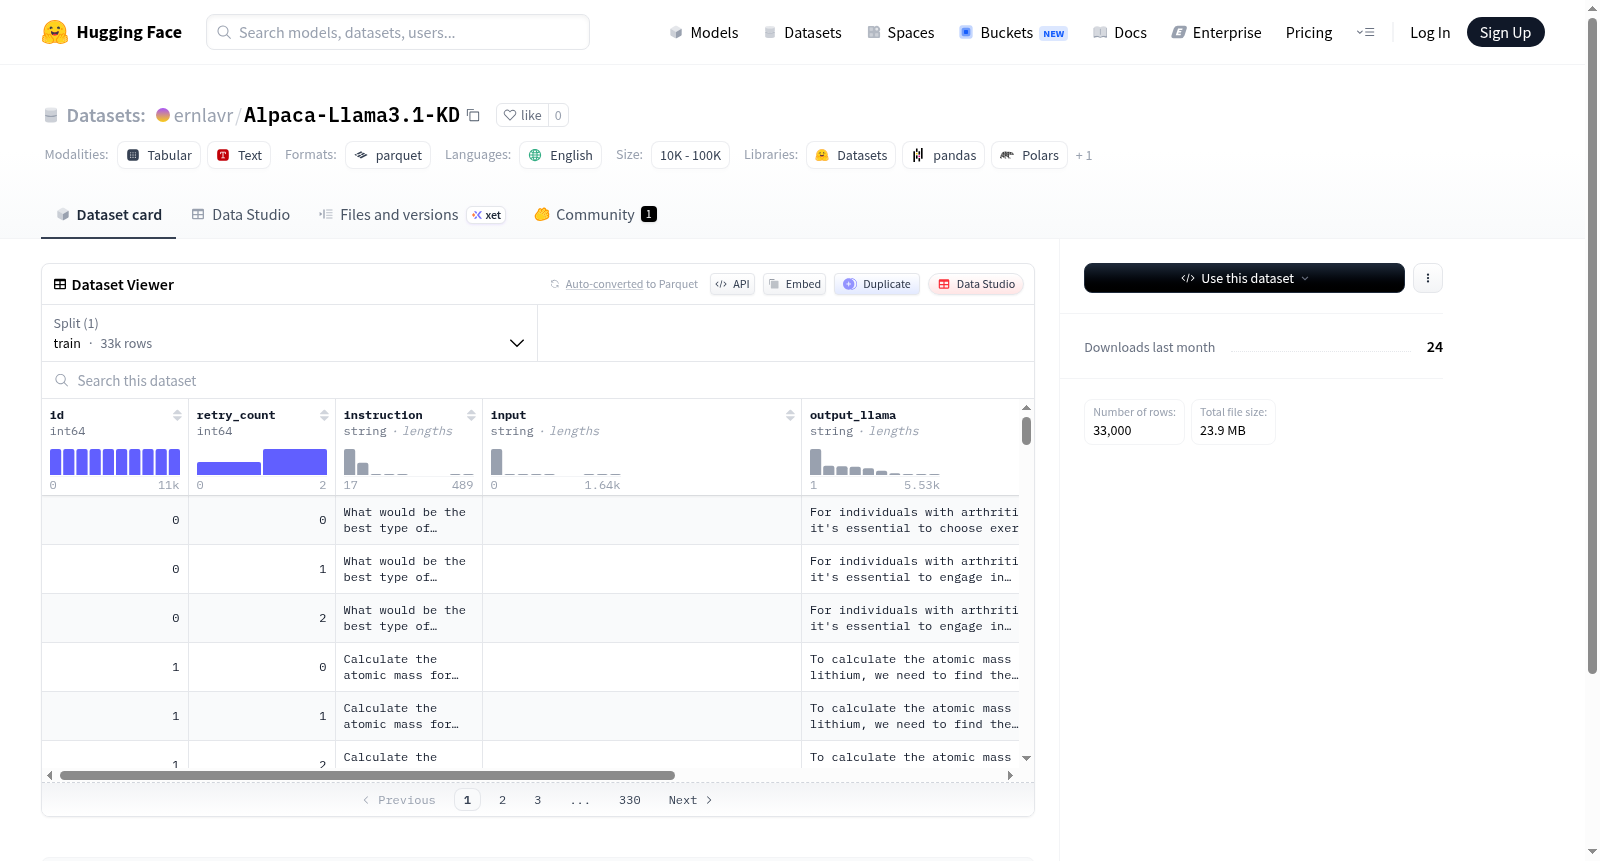Open the Auto-converted to Parquet link
Viewport: 1600px width, 861px height.
(x=631, y=284)
